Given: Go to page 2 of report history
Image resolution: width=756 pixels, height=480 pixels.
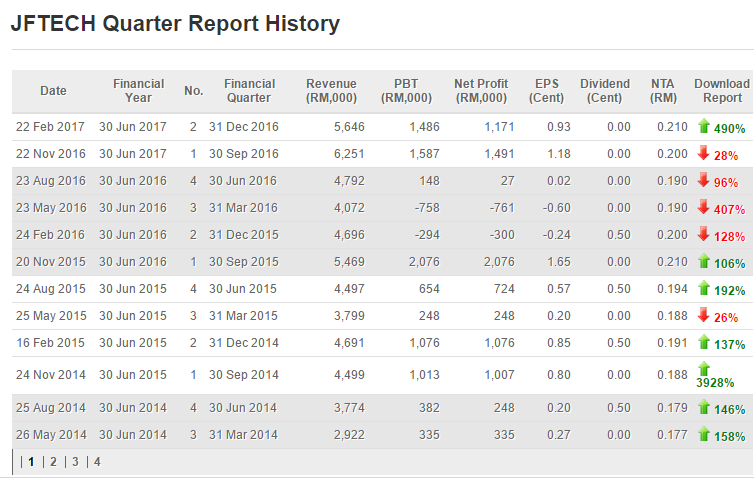Looking at the screenshot, I should tap(53, 462).
